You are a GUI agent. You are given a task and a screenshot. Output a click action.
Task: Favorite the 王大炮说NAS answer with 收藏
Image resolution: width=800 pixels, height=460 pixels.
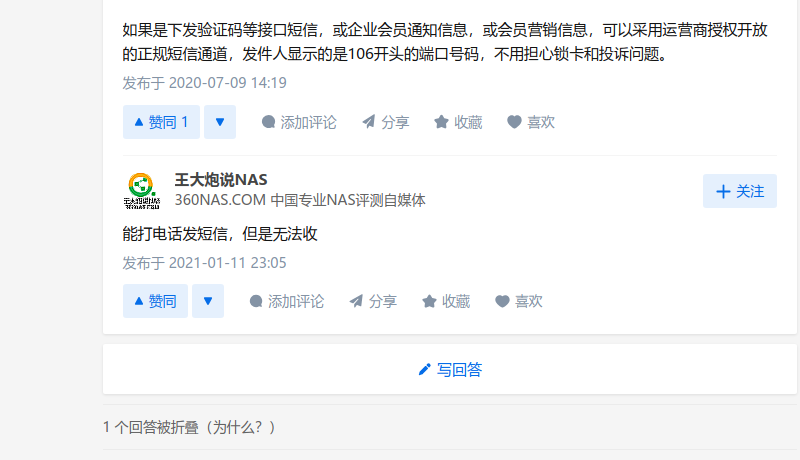[446, 301]
